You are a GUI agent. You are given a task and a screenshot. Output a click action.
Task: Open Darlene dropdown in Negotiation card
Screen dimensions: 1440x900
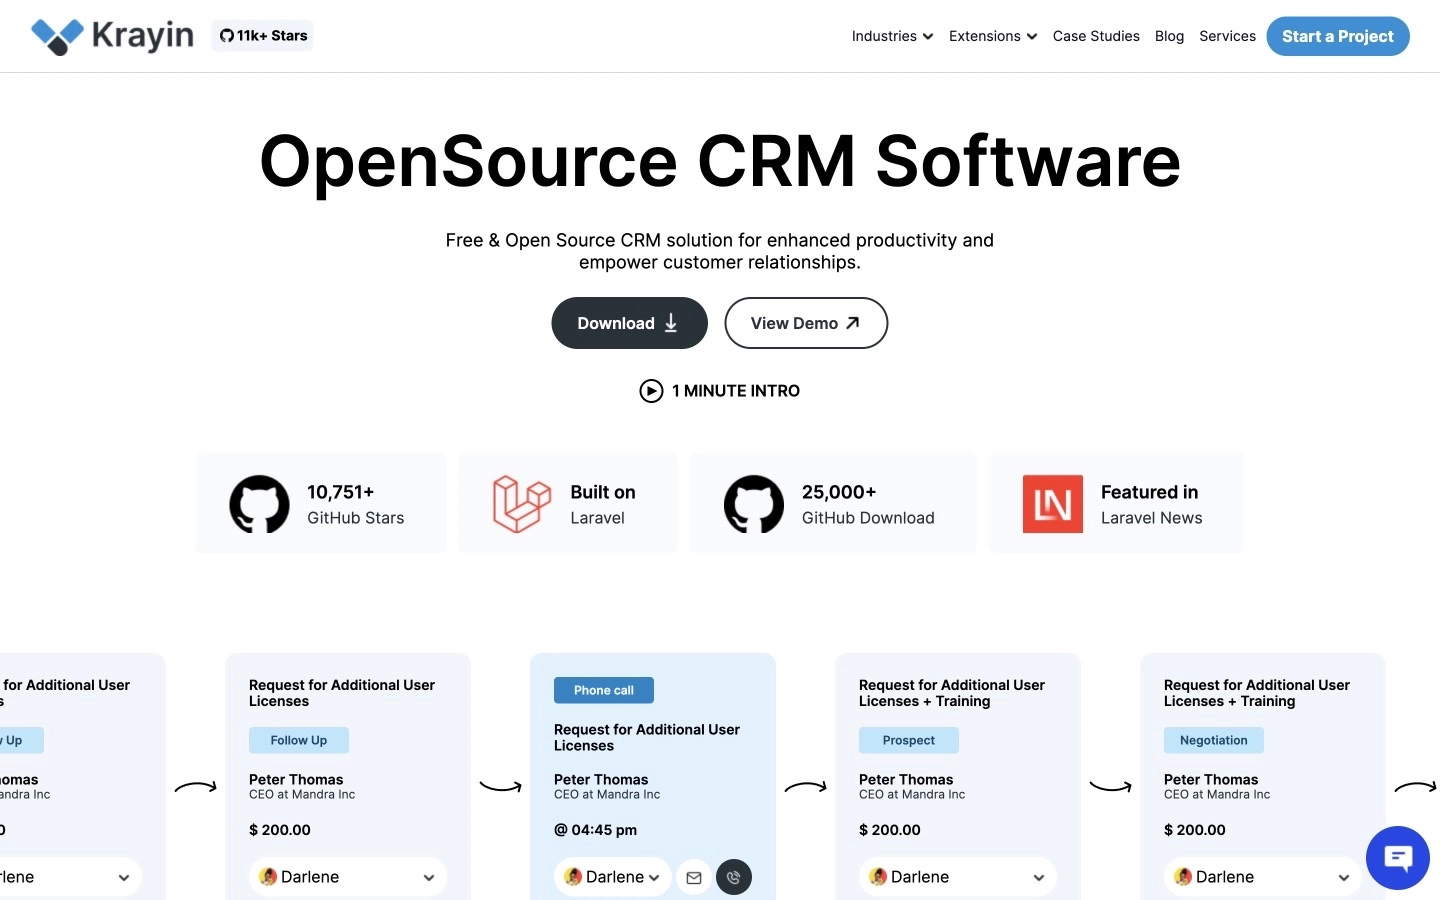click(1262, 877)
